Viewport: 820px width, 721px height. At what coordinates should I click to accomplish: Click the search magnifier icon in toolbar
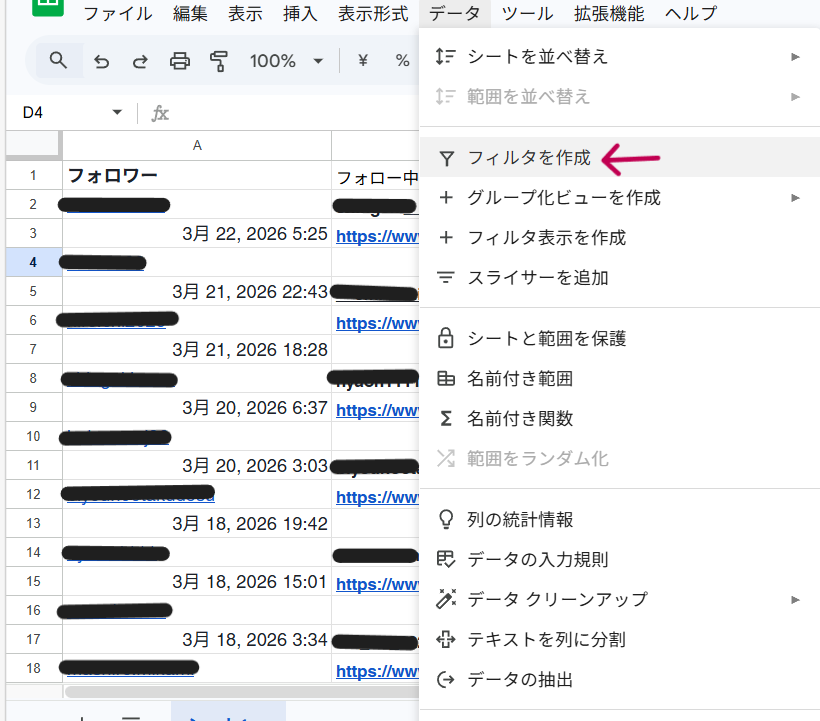coord(58,61)
